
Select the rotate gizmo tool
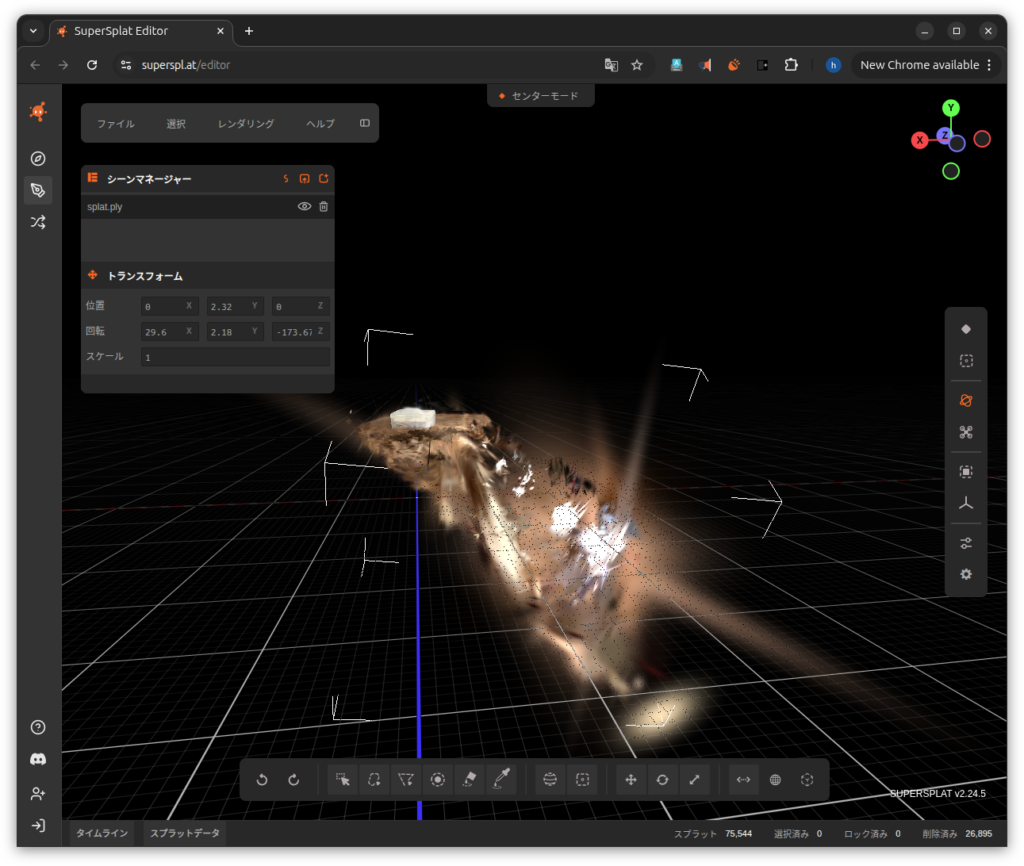[x=662, y=780]
